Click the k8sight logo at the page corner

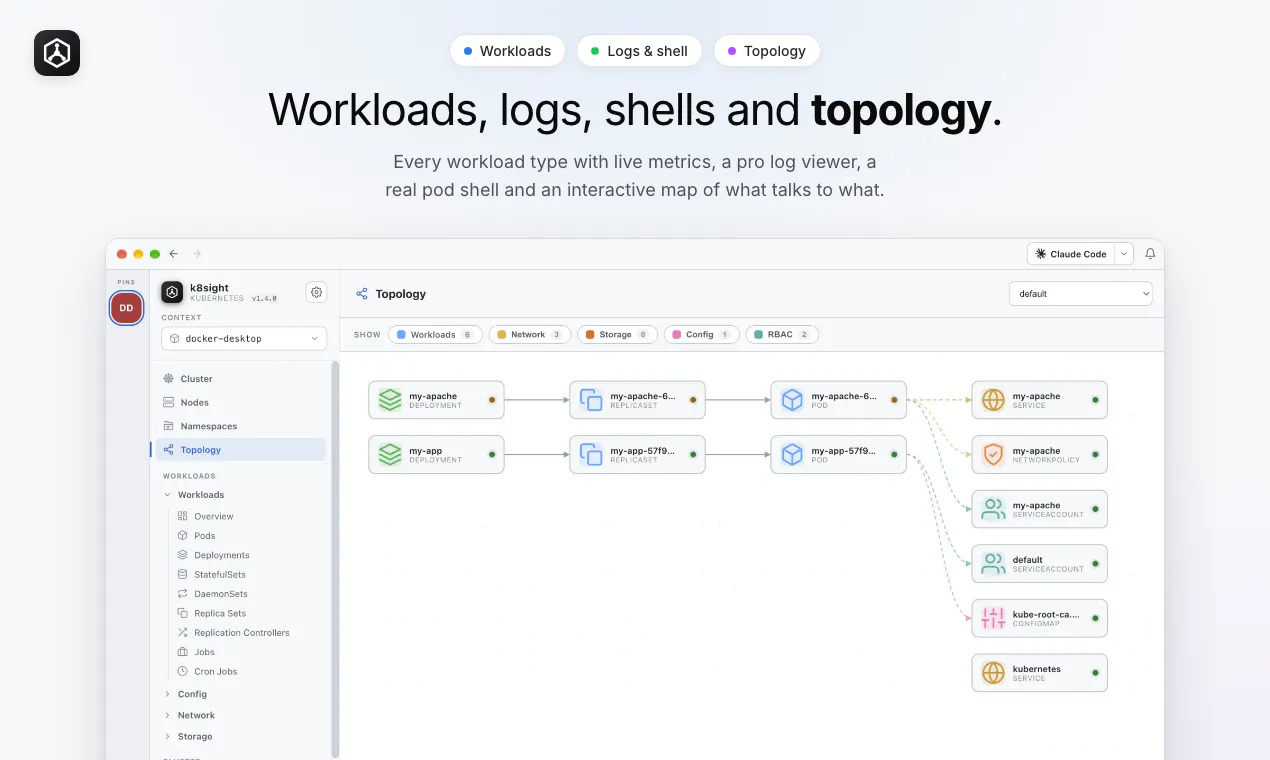coord(57,53)
